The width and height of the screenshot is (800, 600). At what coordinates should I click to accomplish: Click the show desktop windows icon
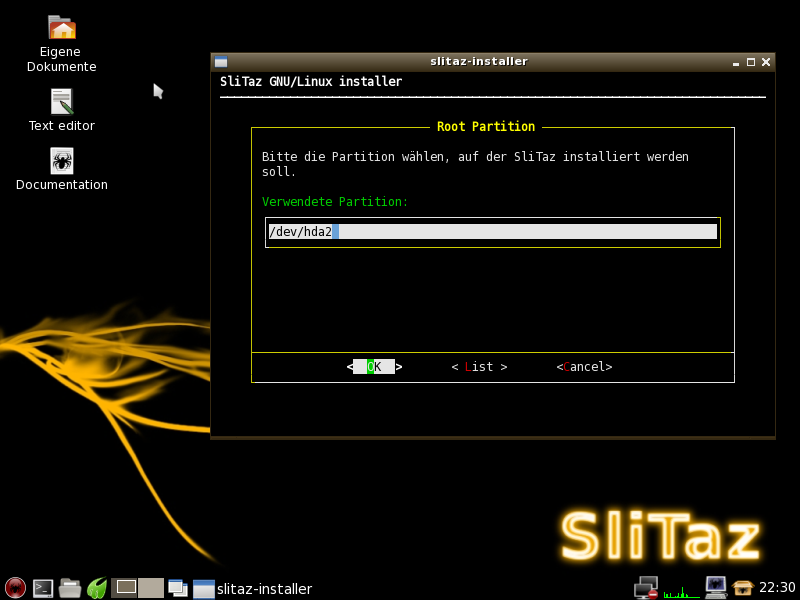[178, 588]
